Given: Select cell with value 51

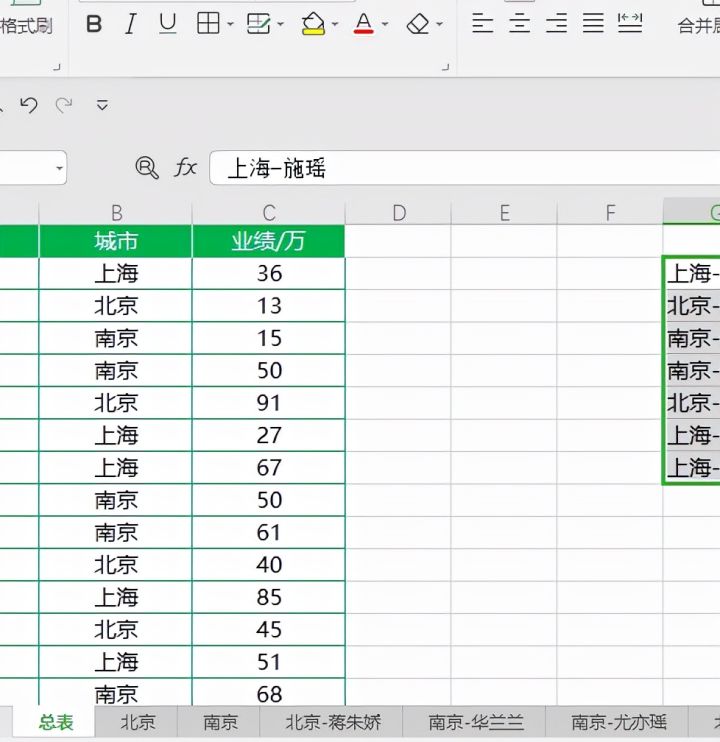Looking at the screenshot, I should (269, 662).
